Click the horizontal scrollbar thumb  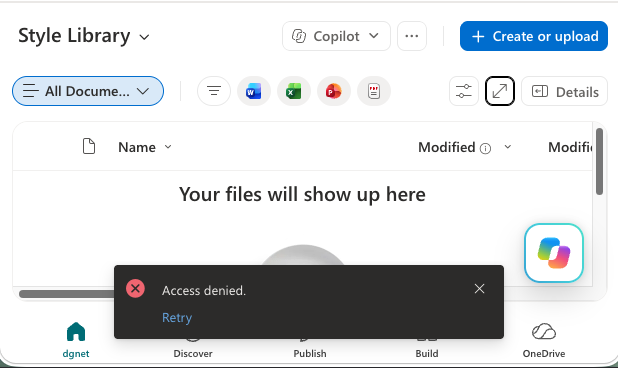[66, 294]
